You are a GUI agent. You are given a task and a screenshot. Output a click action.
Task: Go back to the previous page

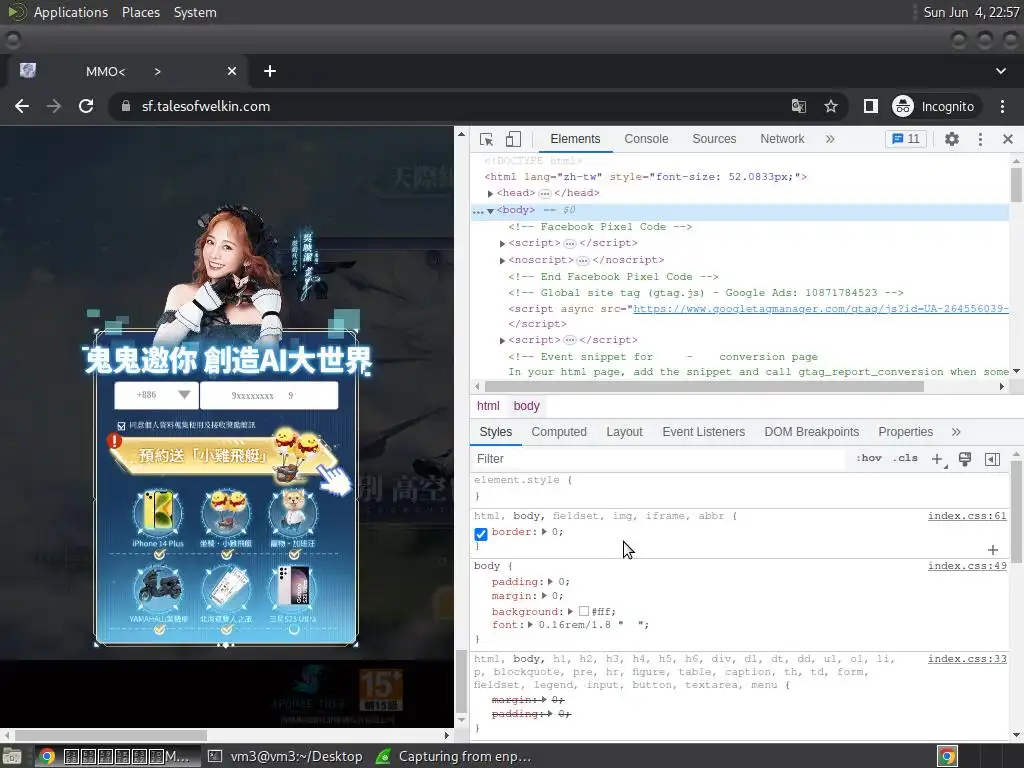click(x=22, y=106)
